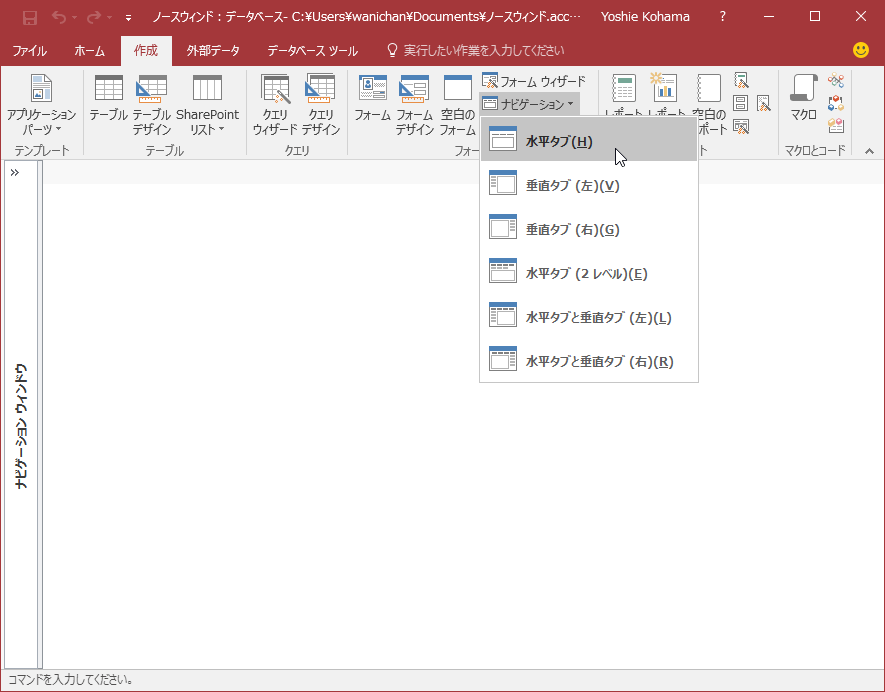Click the レポート icon with green header

point(624,89)
